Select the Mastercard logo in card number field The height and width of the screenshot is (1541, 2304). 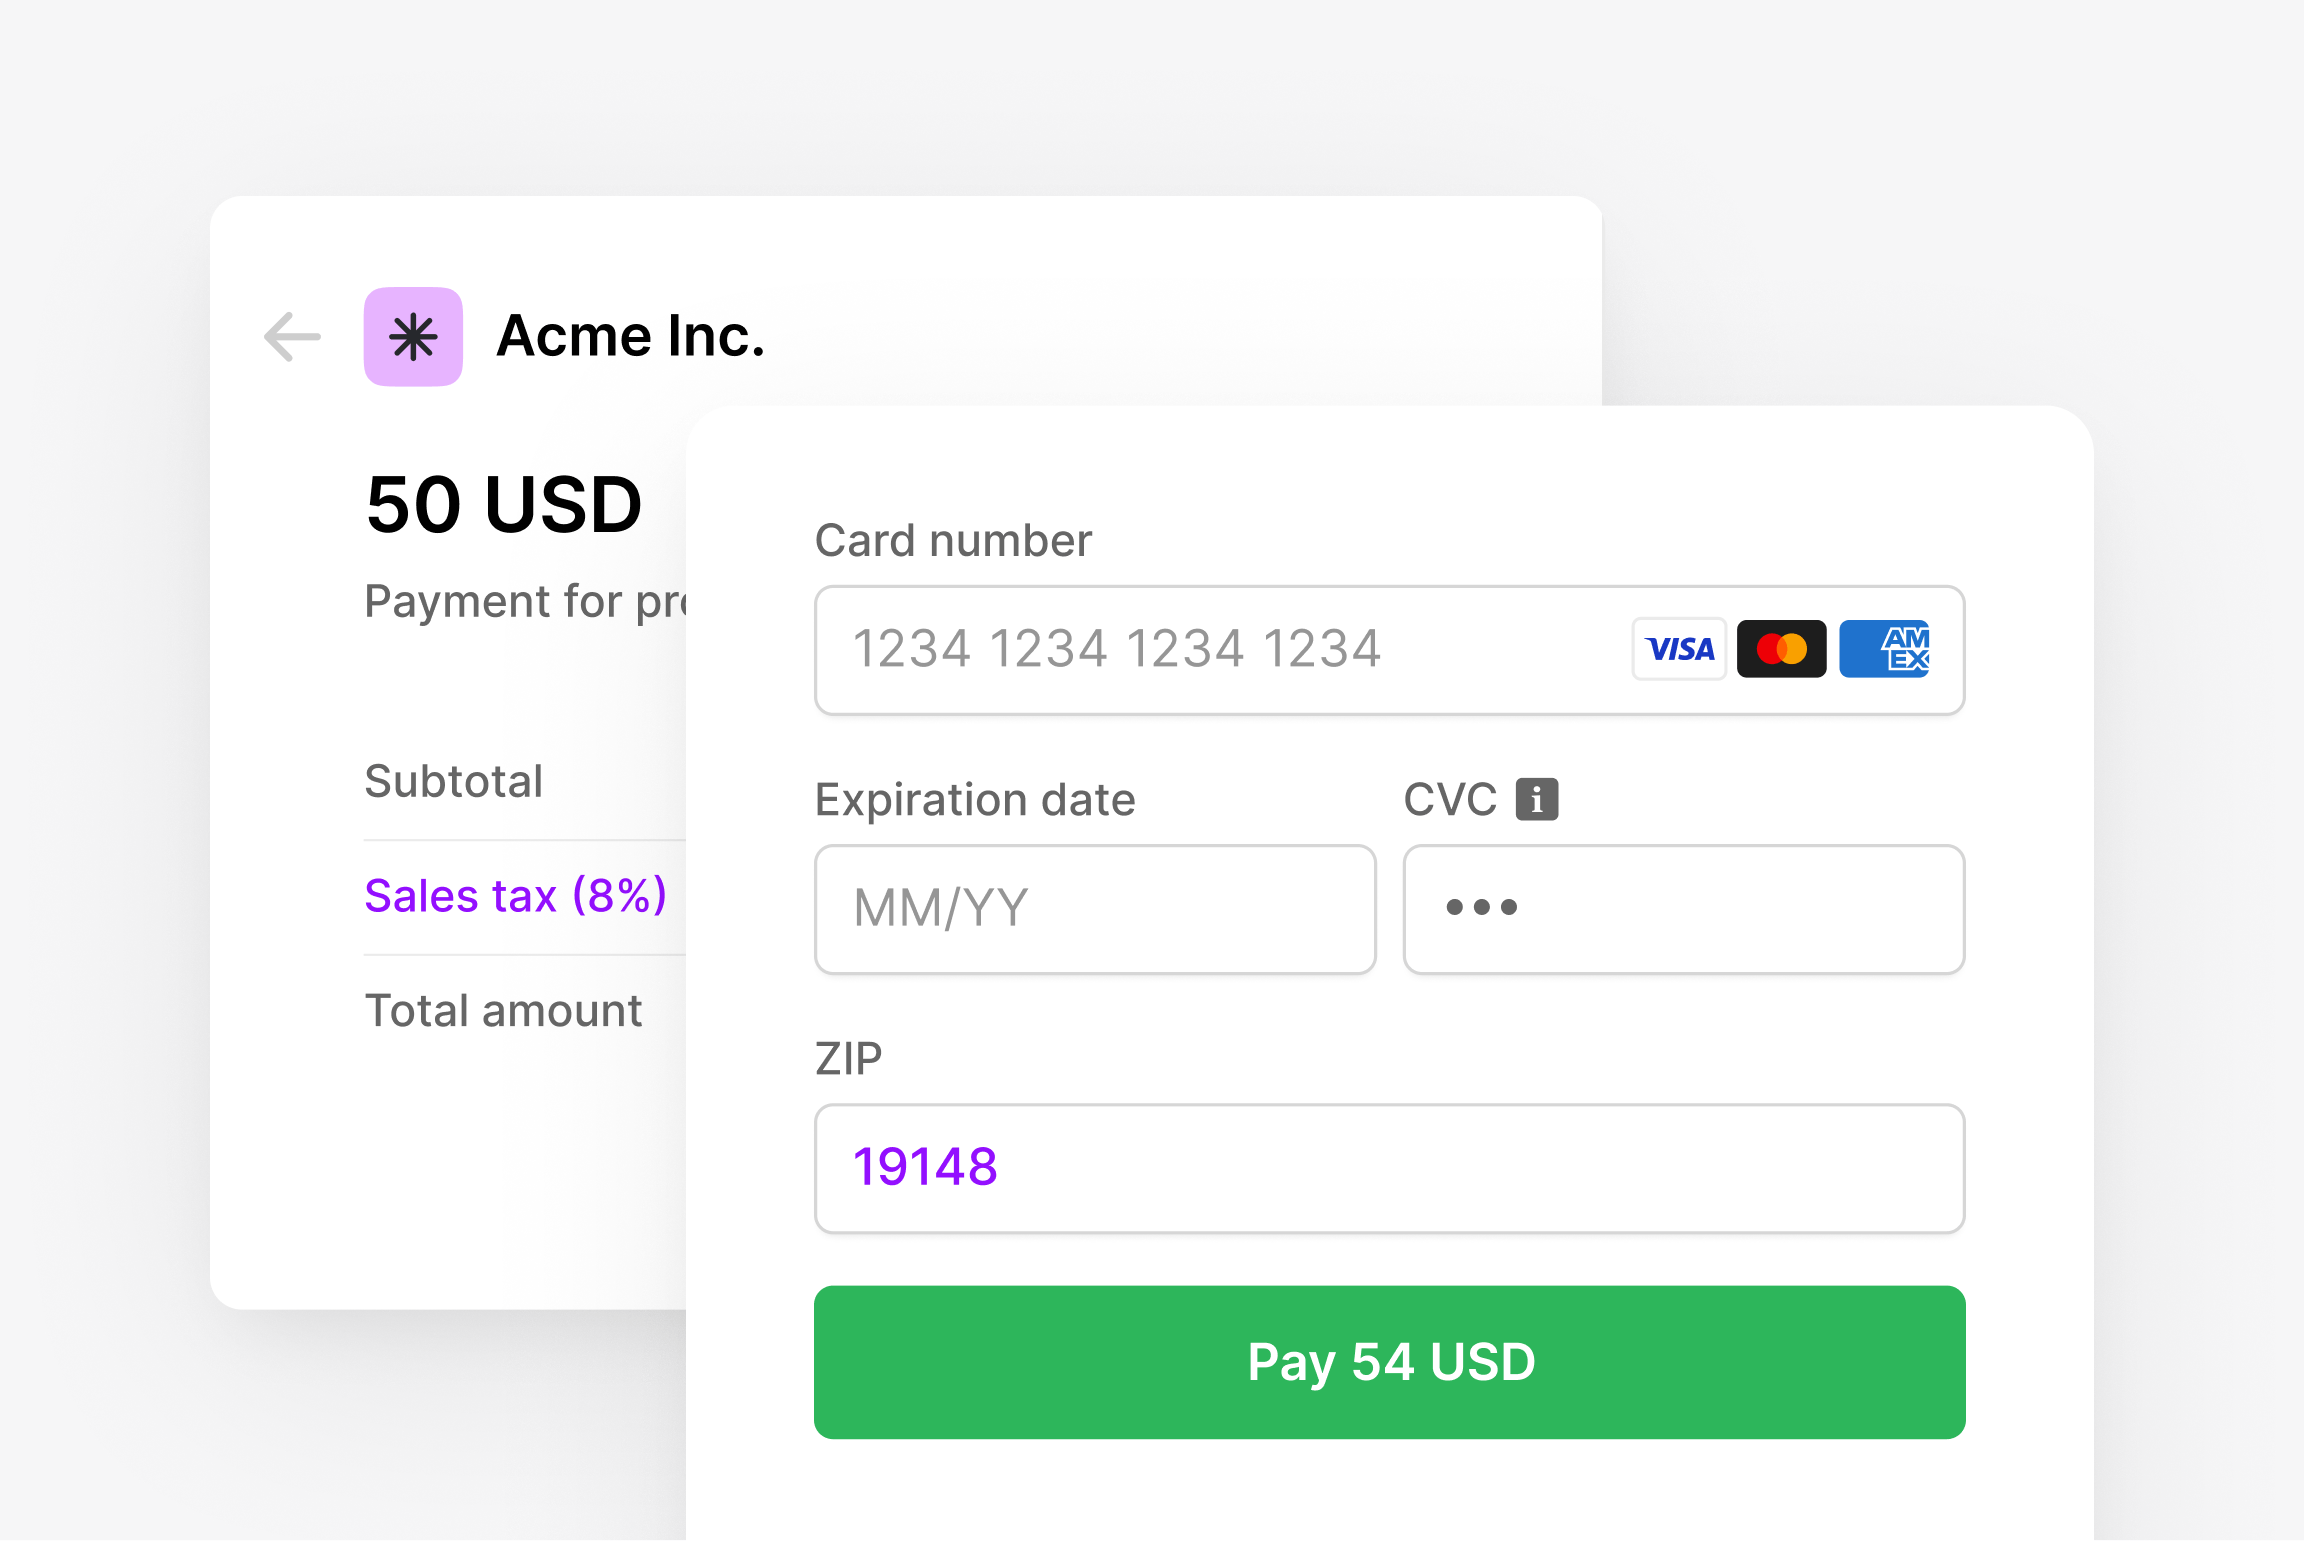point(1782,649)
